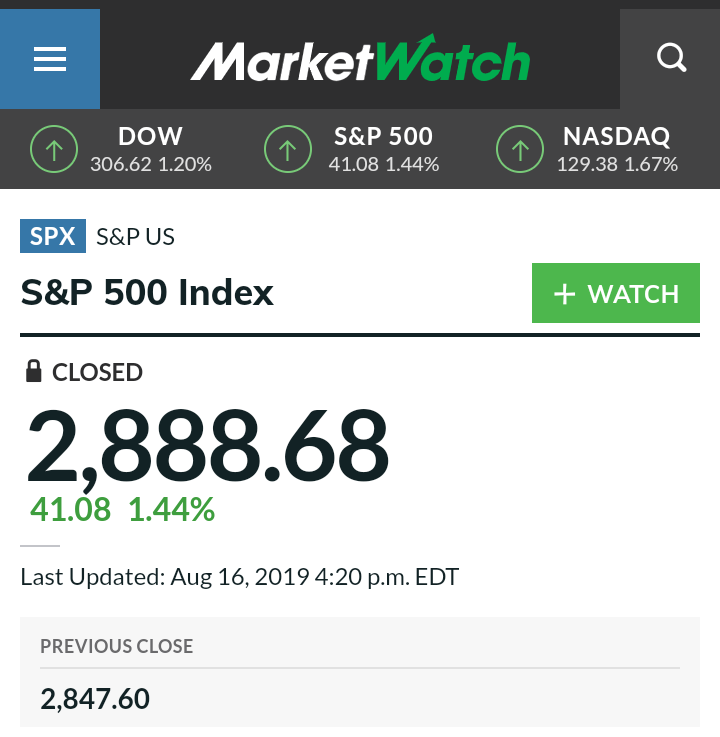Click the green 1.44% change below price
Screen dimensions: 720x737
click(171, 510)
